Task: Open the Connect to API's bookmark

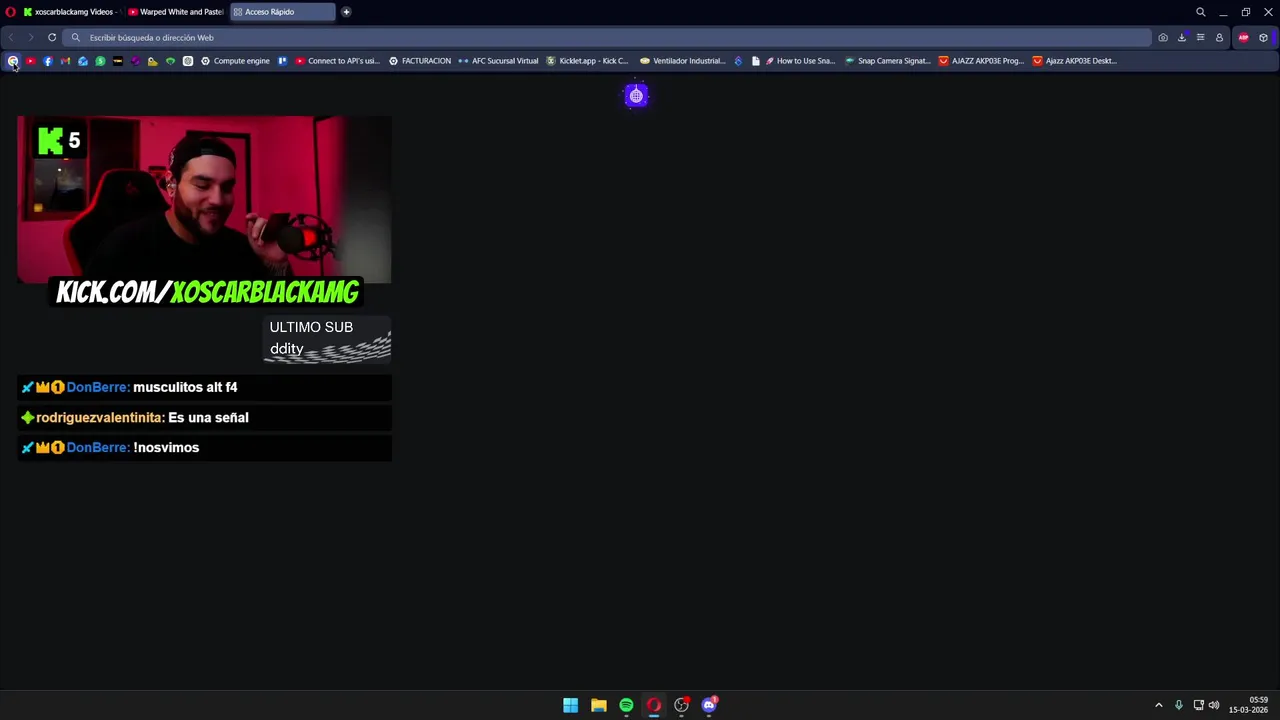Action: point(337,61)
